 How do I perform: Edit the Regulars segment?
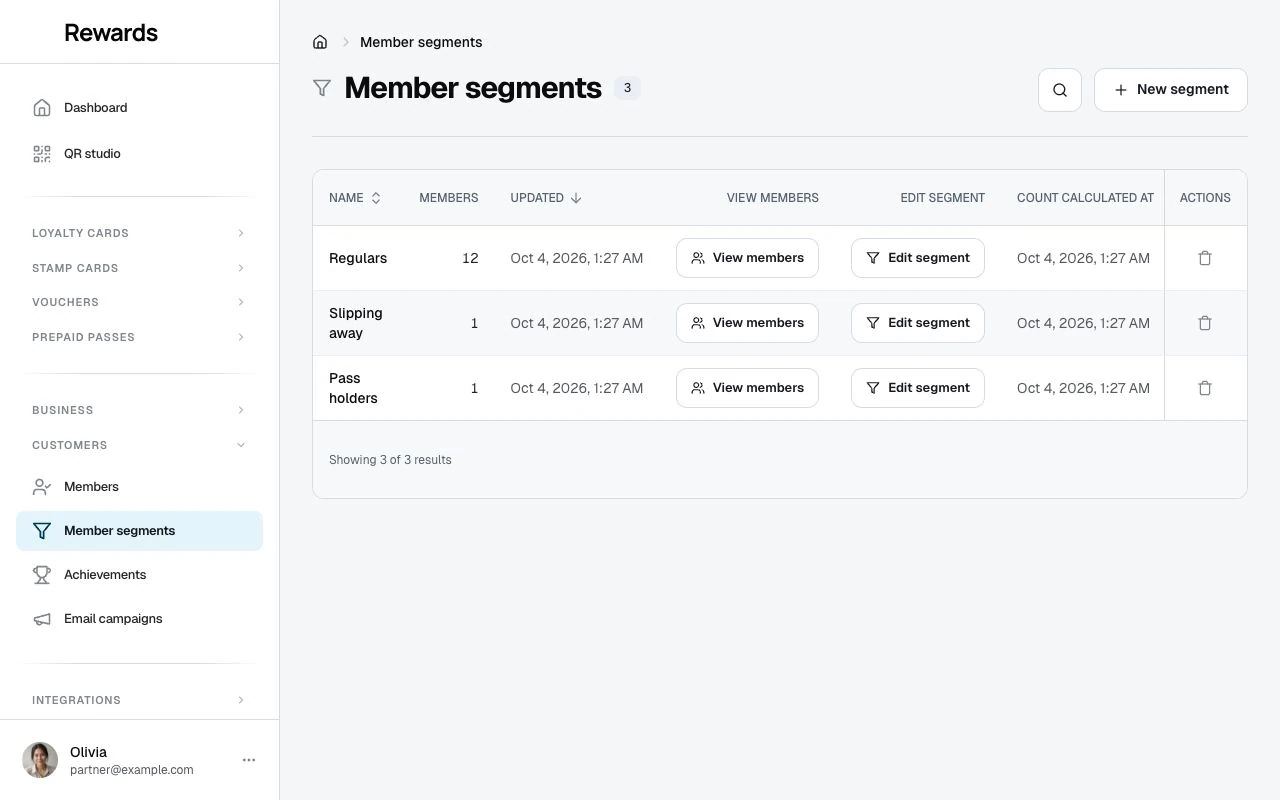[918, 258]
